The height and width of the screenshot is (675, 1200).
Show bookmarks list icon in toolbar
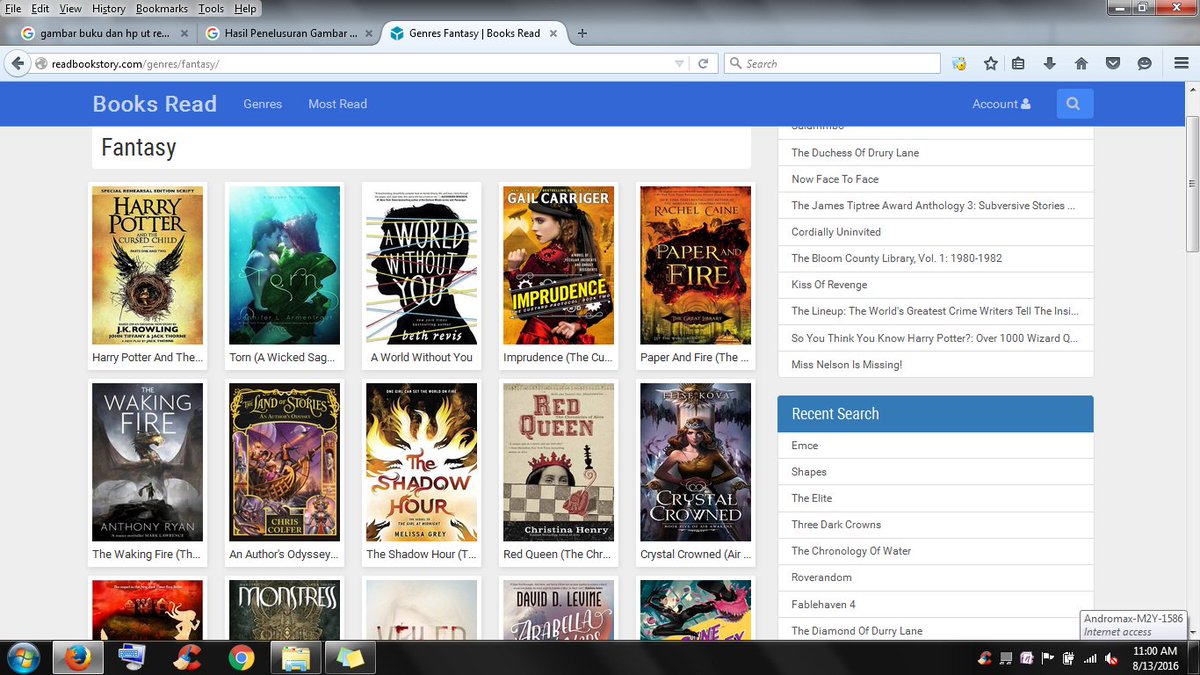coord(1018,63)
